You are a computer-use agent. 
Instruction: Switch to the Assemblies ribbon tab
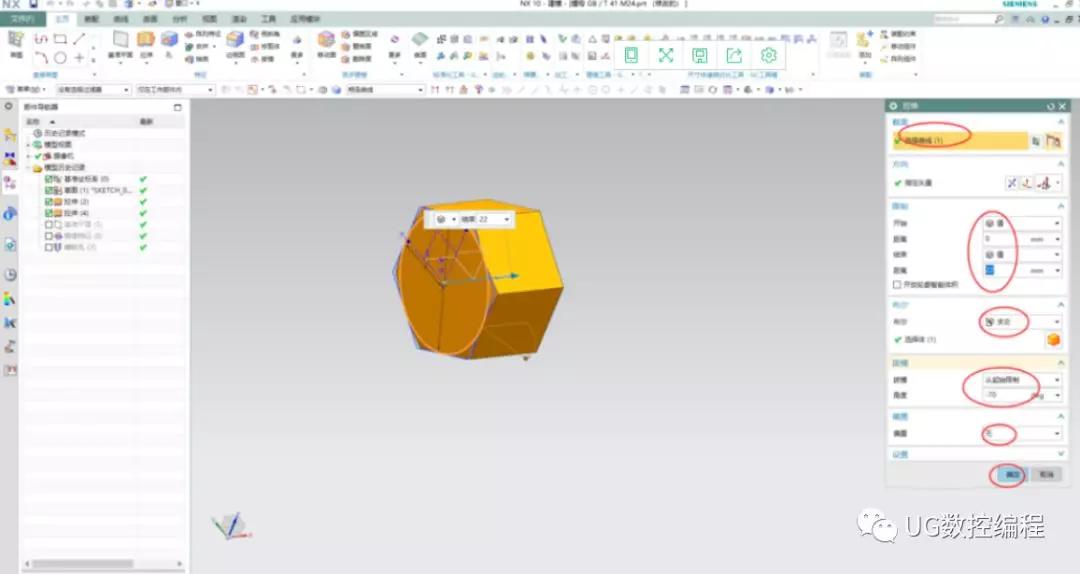91,19
